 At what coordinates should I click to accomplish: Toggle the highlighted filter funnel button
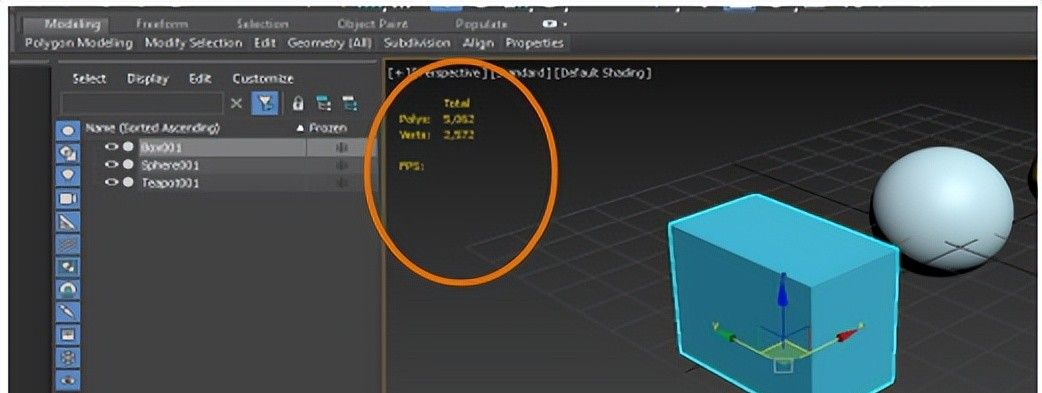[264, 103]
